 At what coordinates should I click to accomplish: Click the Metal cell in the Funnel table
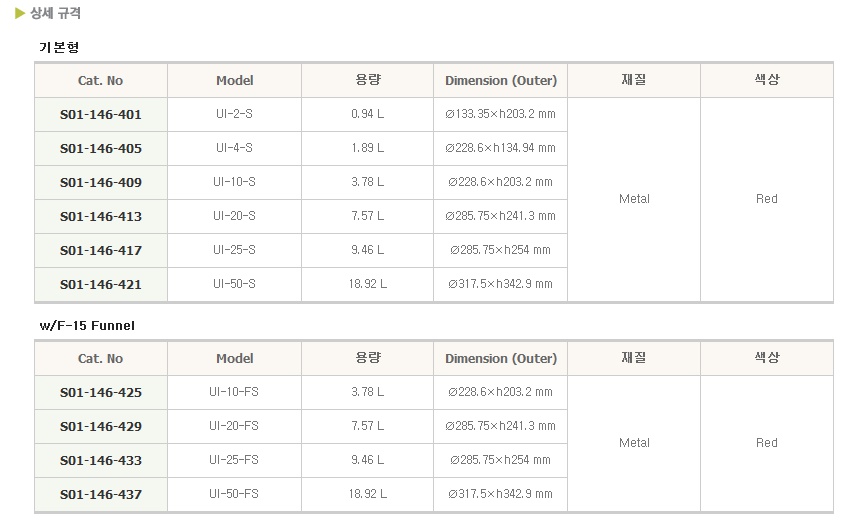click(634, 443)
